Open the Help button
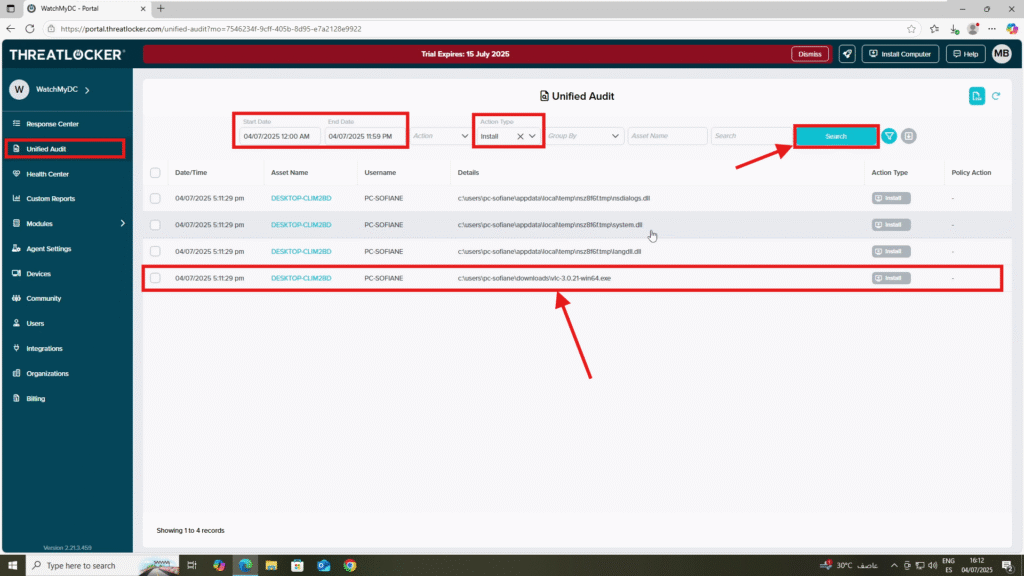The height and width of the screenshot is (576, 1024). (x=965, y=54)
